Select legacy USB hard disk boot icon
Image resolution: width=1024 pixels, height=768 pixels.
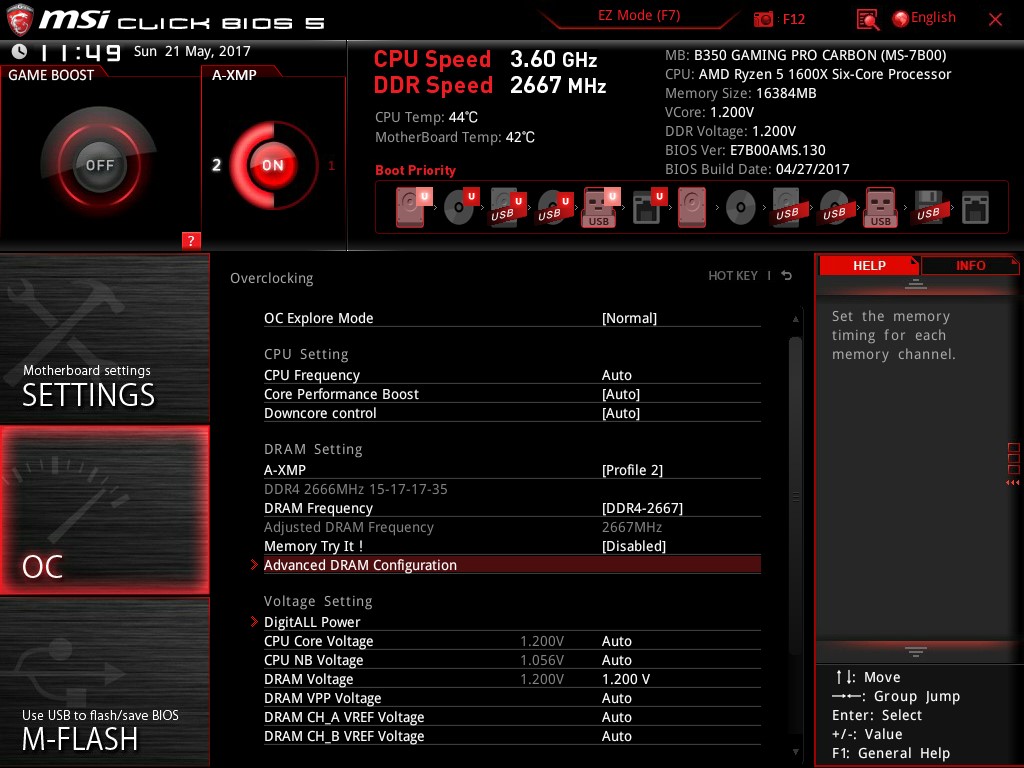787,207
